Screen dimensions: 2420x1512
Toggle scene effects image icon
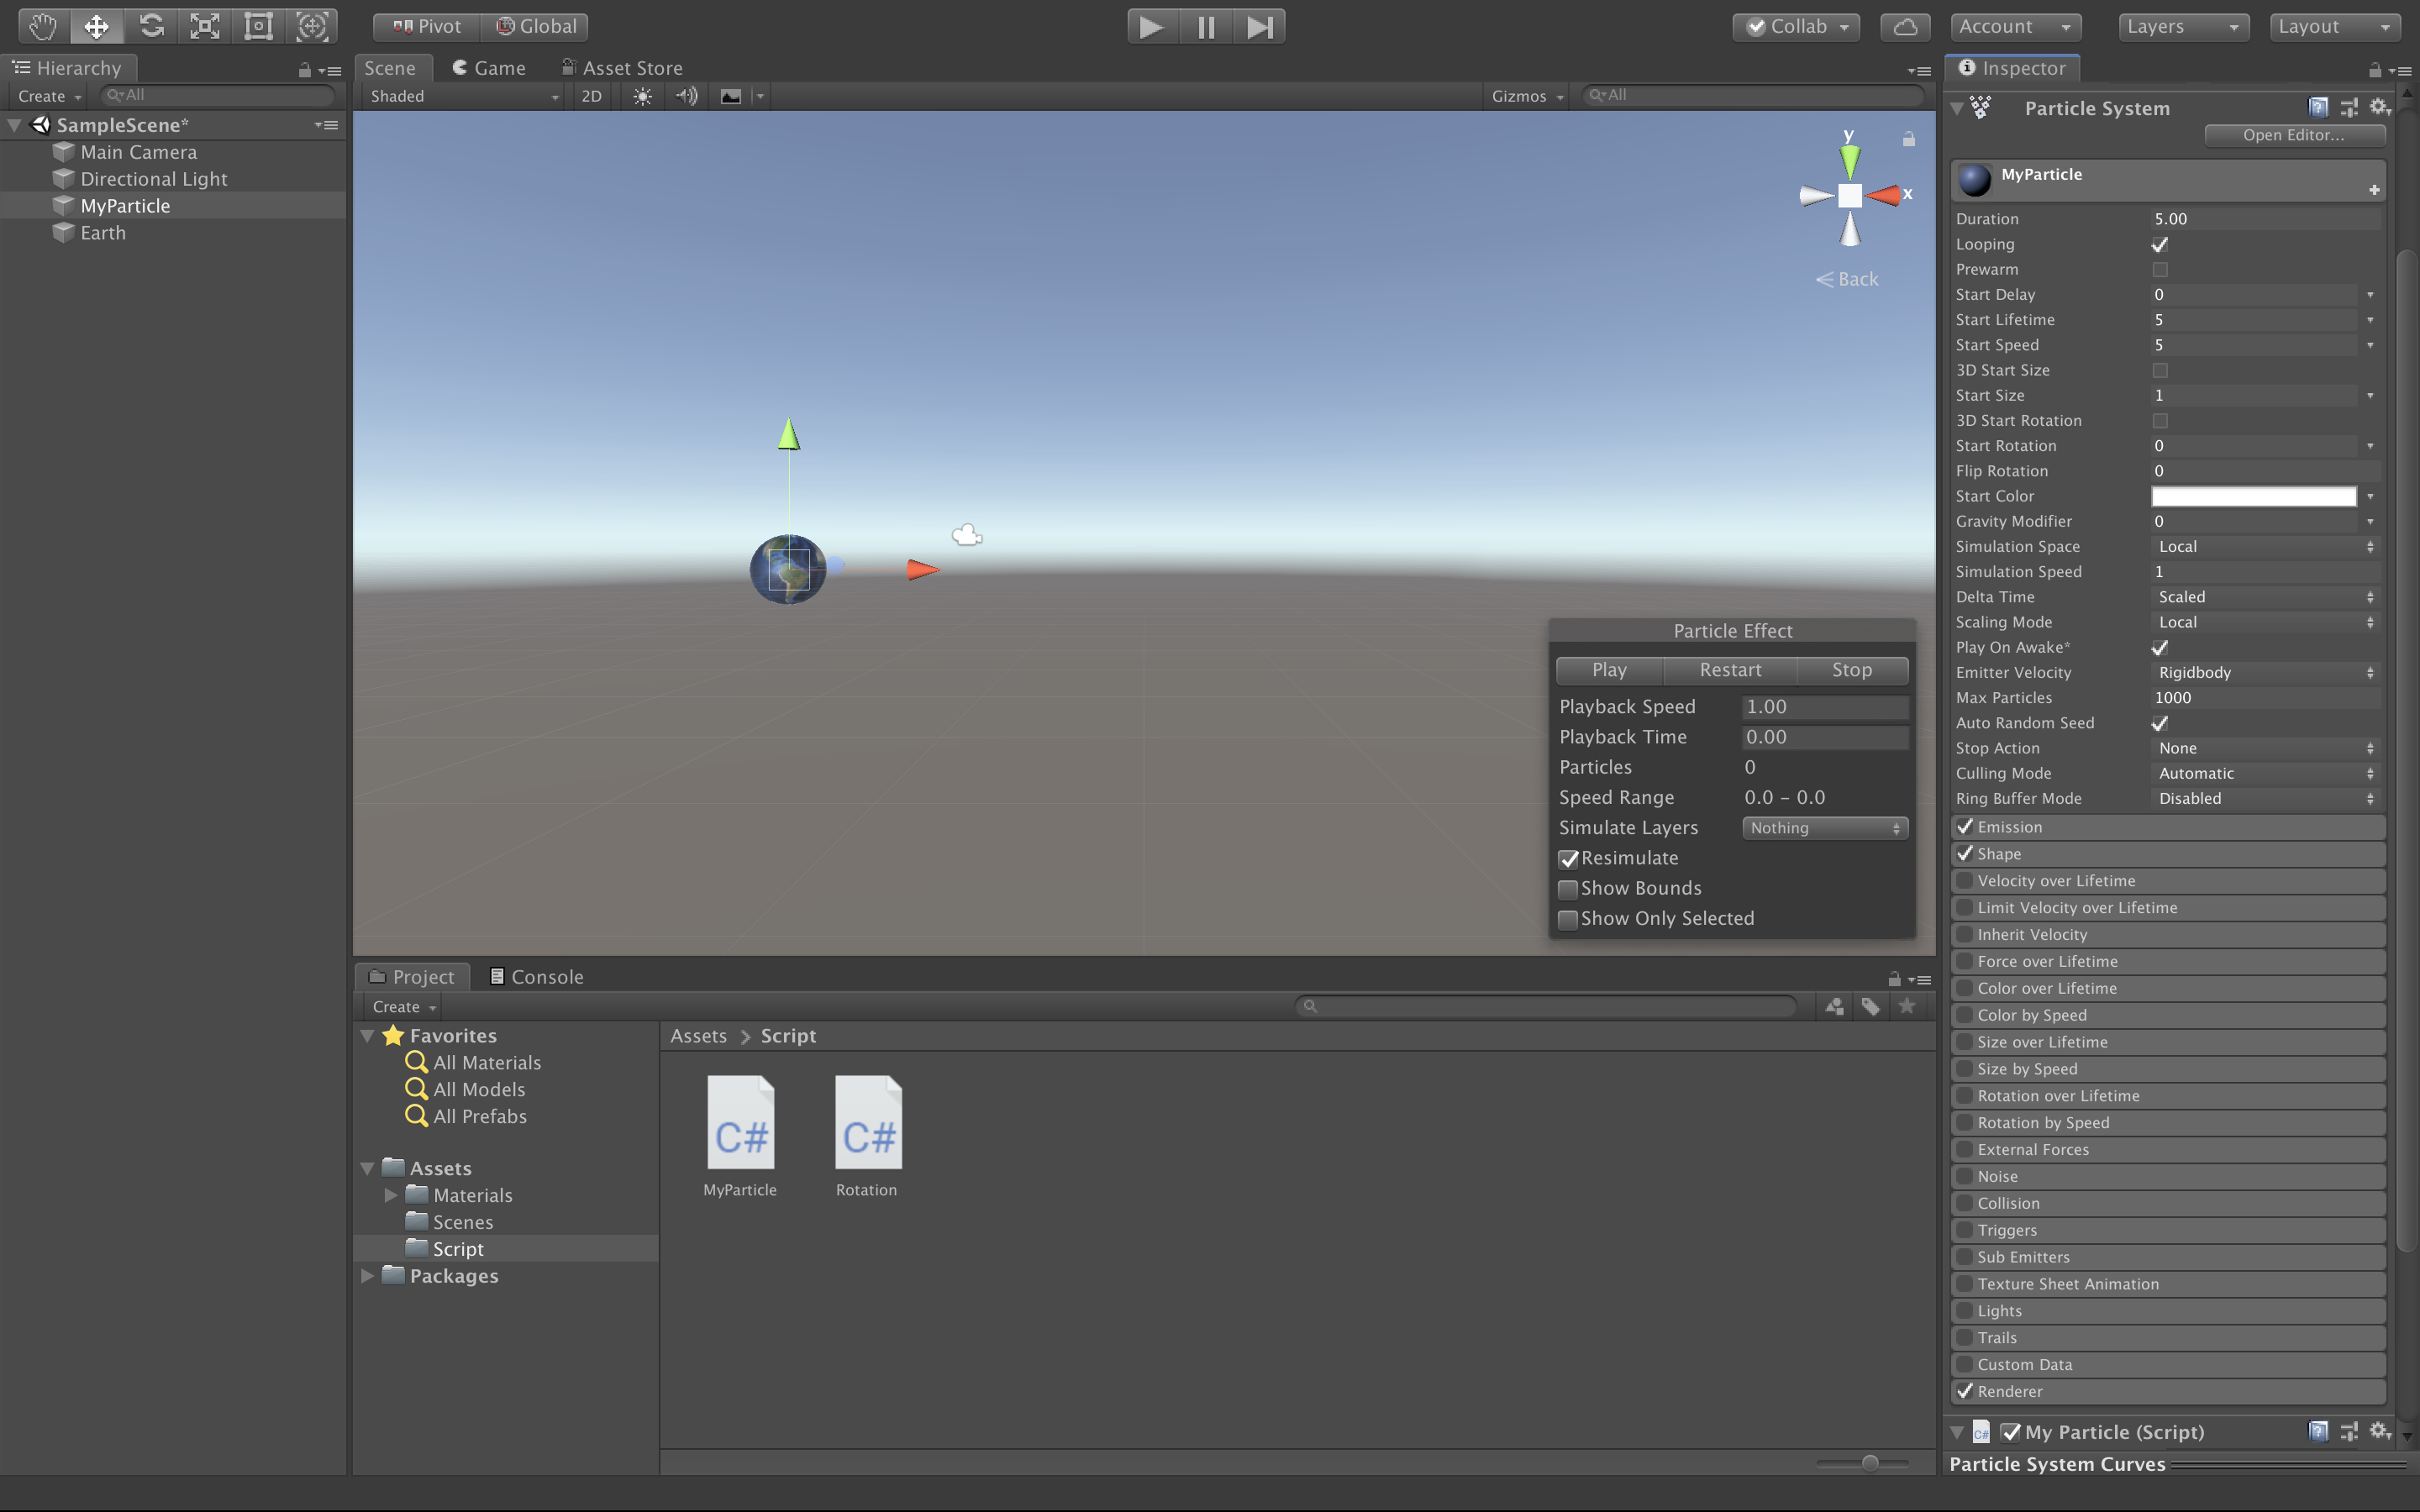[x=731, y=96]
